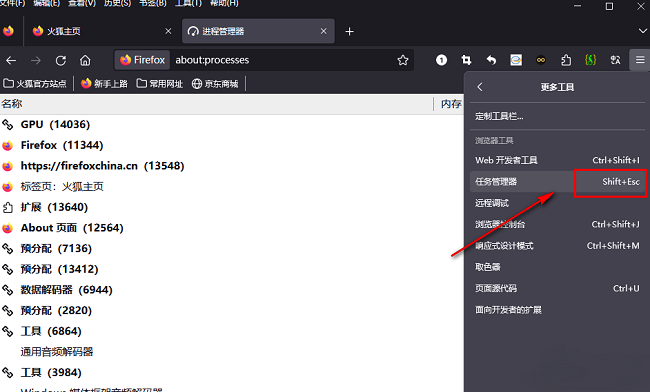Viewport: 650px width, 392px height.
Task: Choose 远程调试 from the menu
Action: [557, 203]
